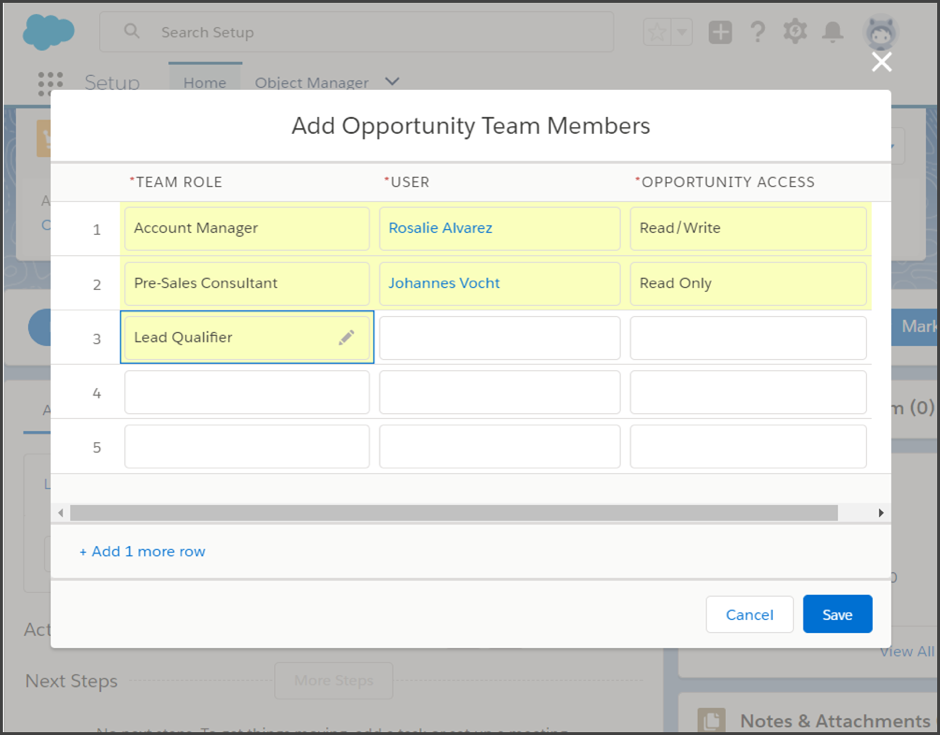Click the Notes & Attachments icon
The image size is (940, 735).
712,720
